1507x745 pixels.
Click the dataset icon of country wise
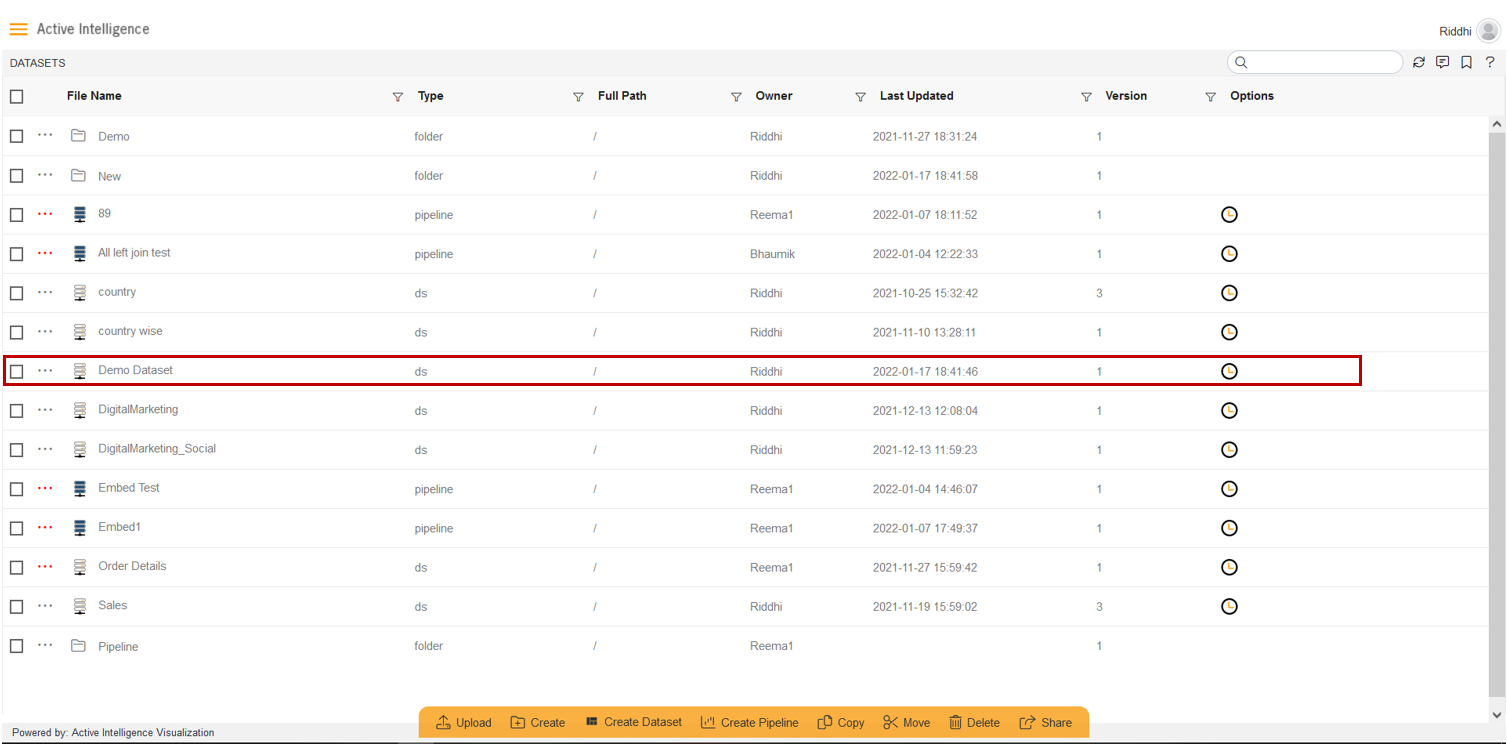click(80, 332)
